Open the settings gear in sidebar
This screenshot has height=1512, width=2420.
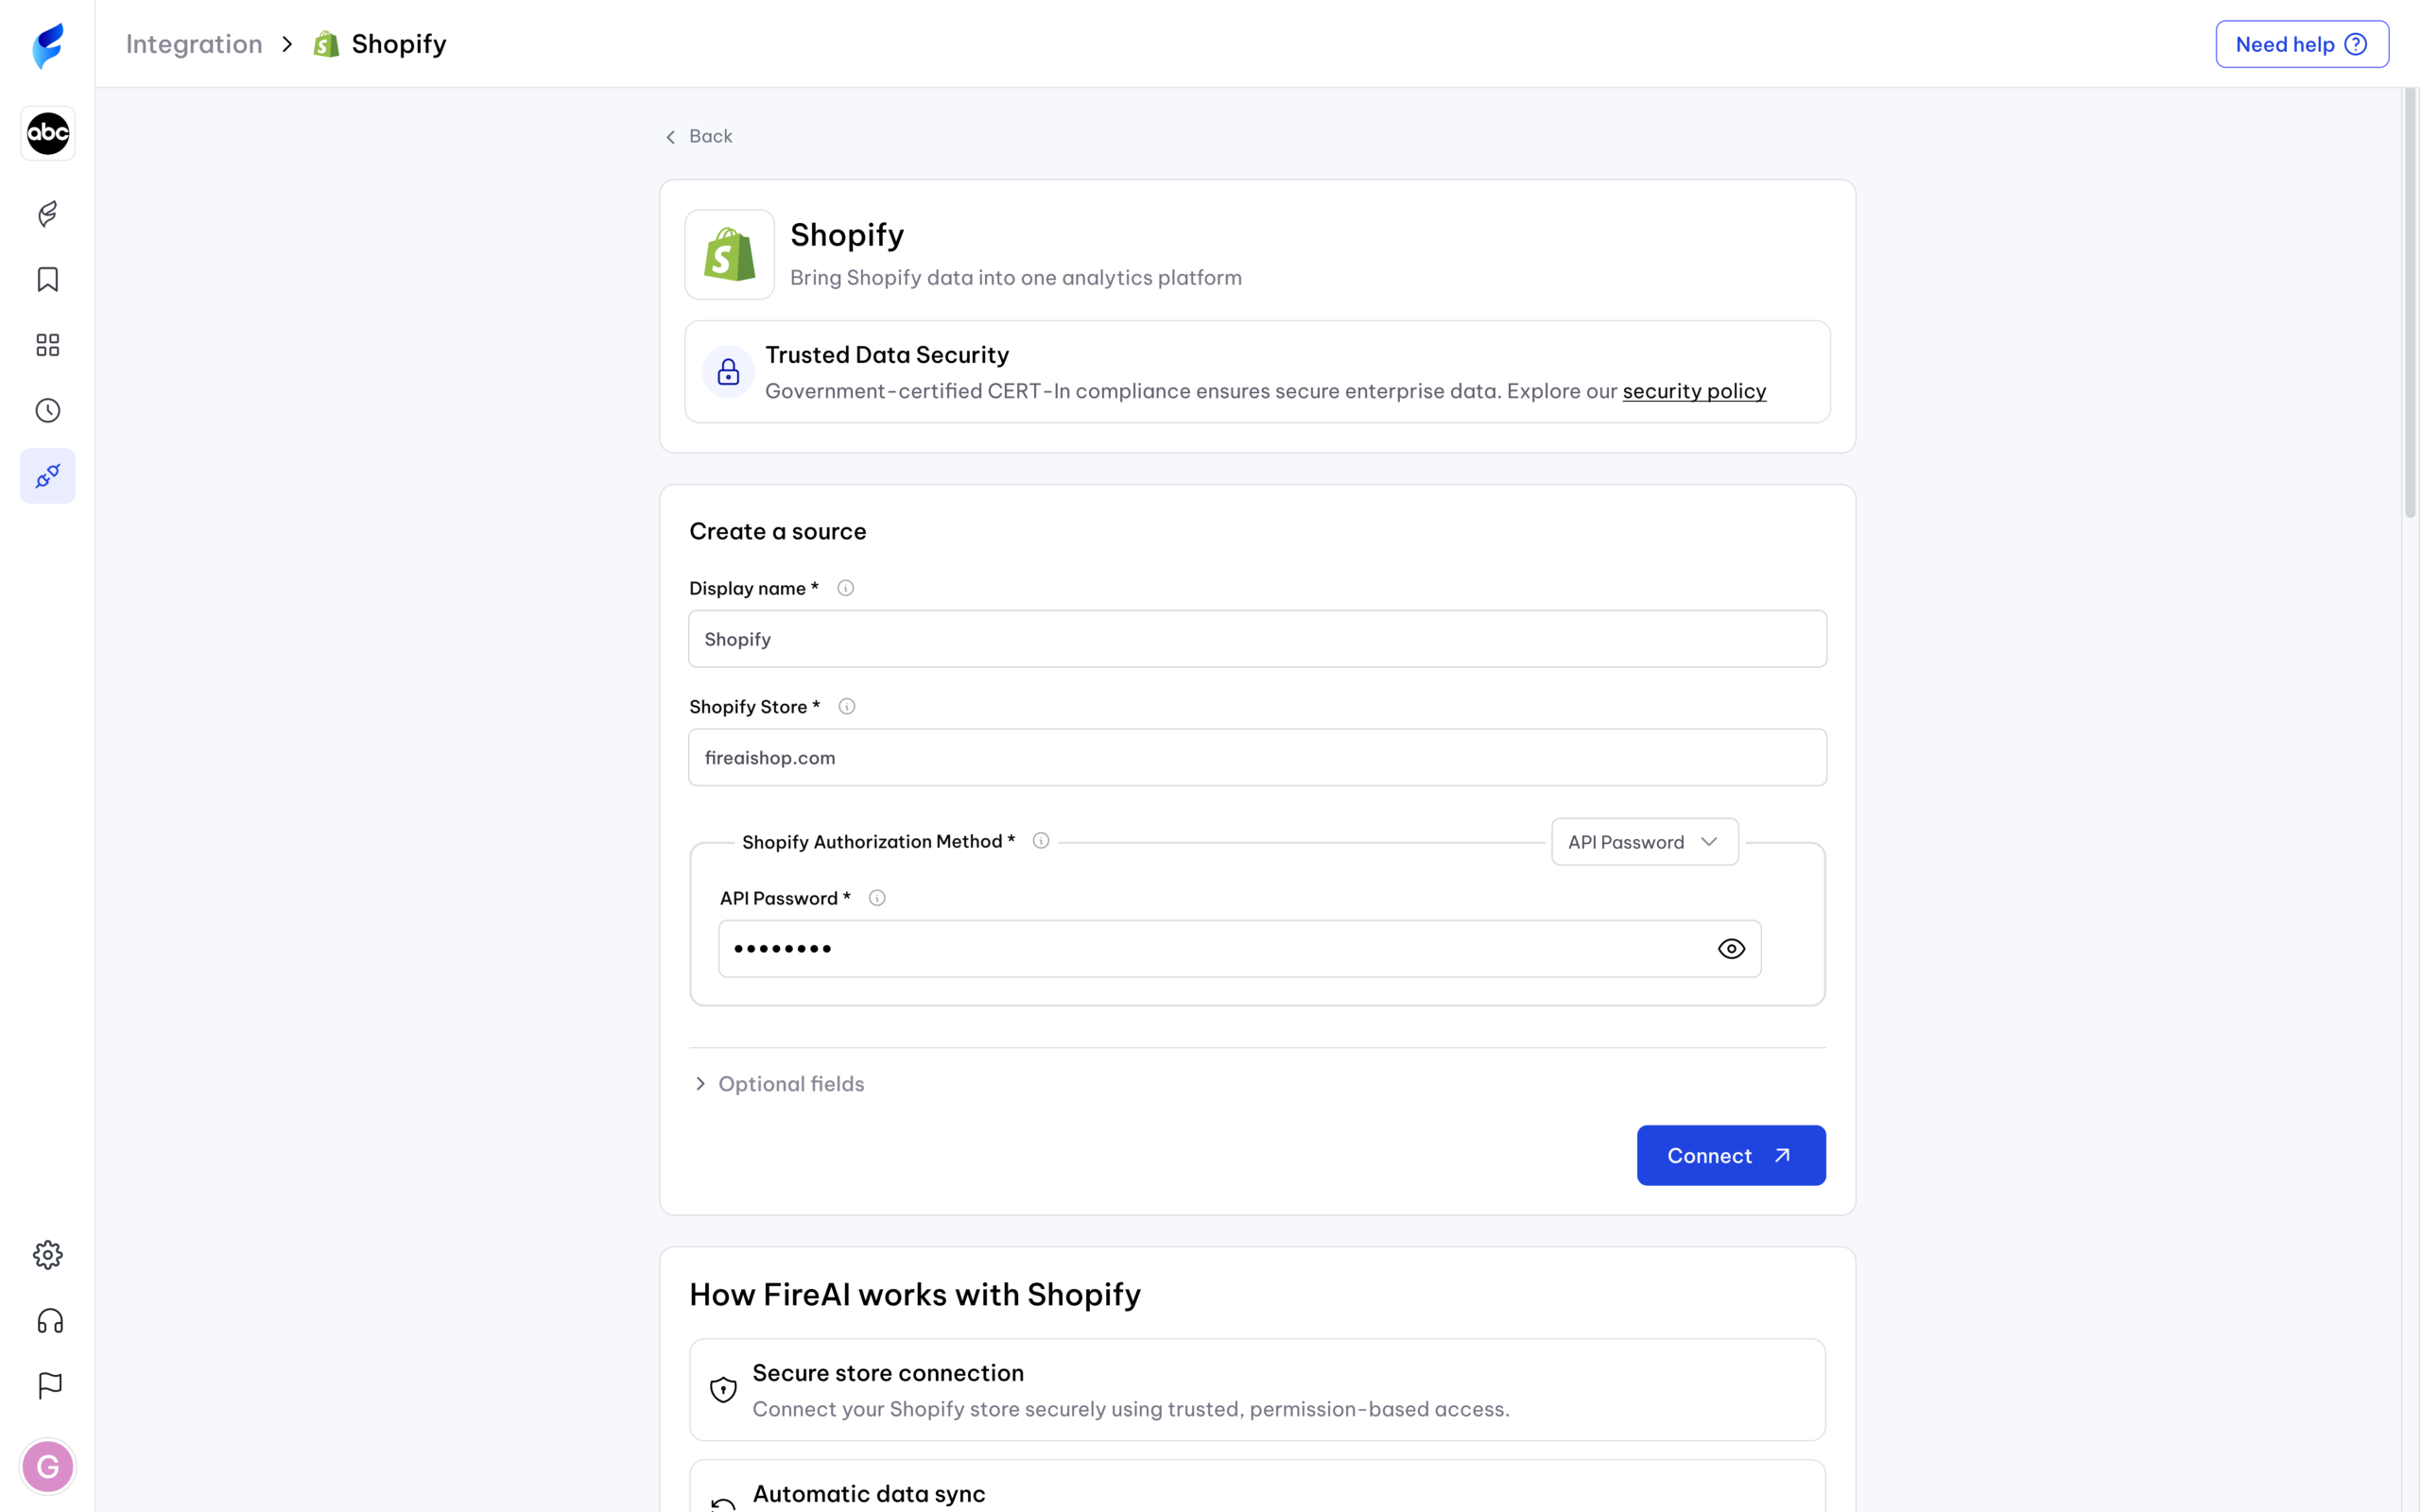click(47, 1255)
